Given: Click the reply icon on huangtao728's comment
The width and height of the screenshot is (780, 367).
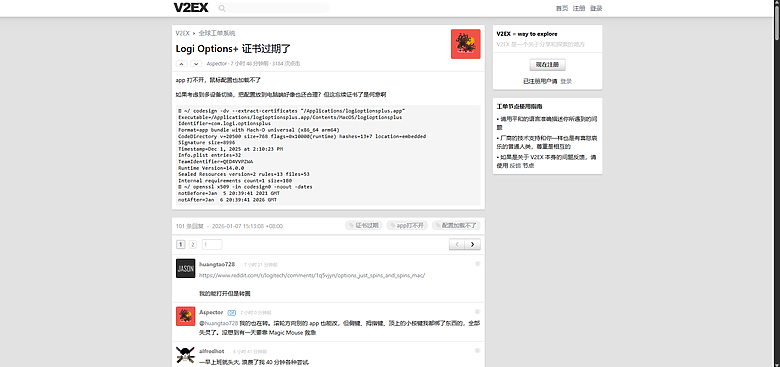Looking at the screenshot, I should (478, 264).
